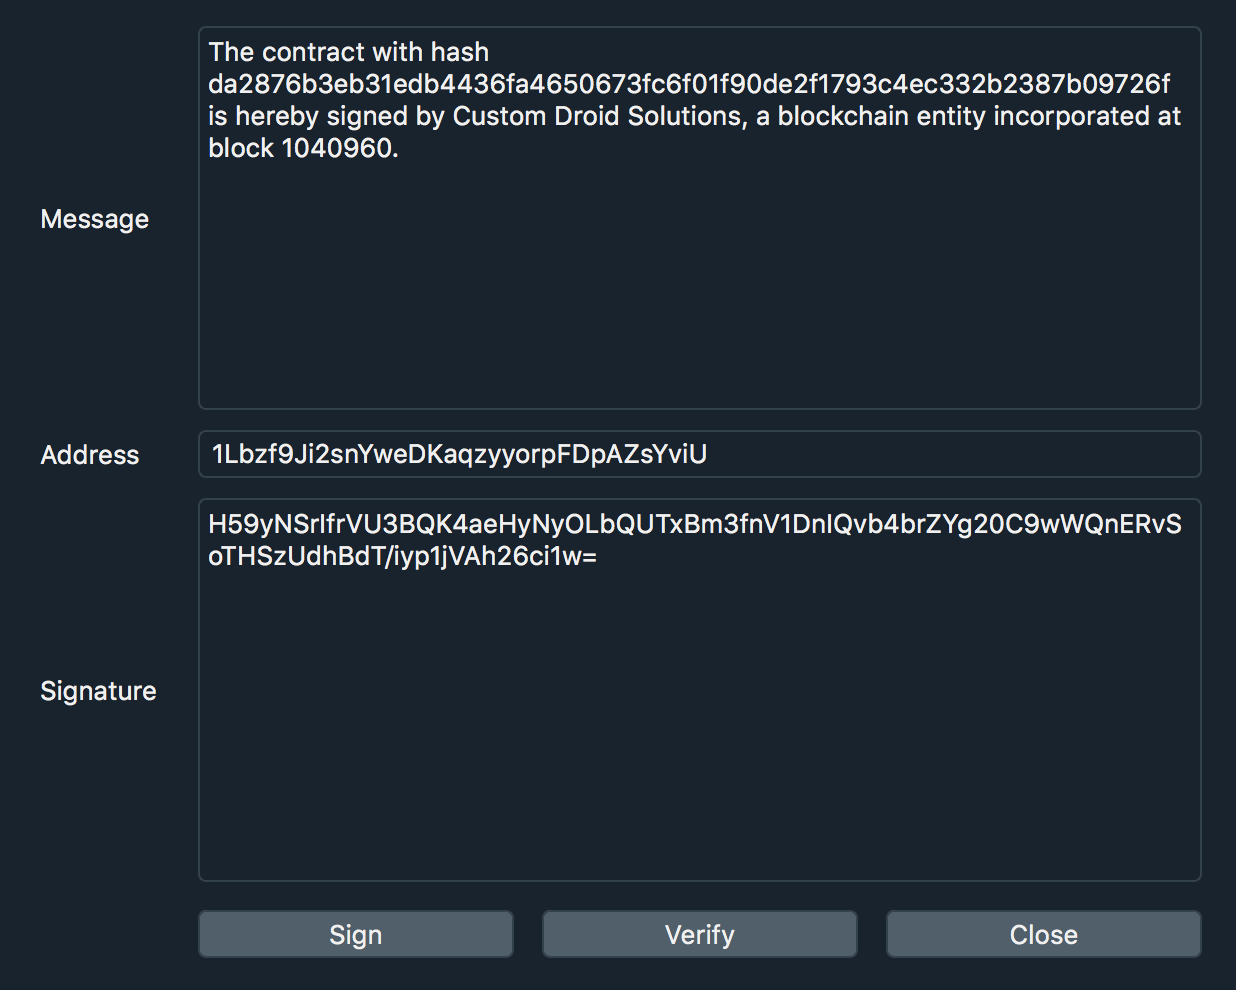Click signature line ending with ci1w=
Viewport: 1236px width, 990px height.
402,556
